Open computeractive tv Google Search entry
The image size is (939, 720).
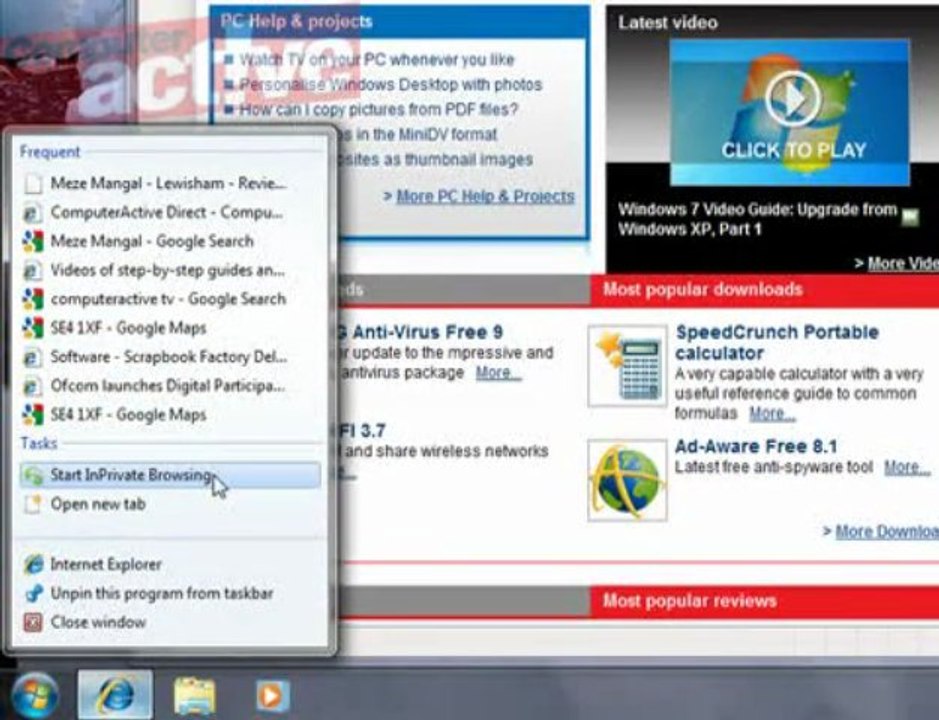pyautogui.click(x=170, y=299)
